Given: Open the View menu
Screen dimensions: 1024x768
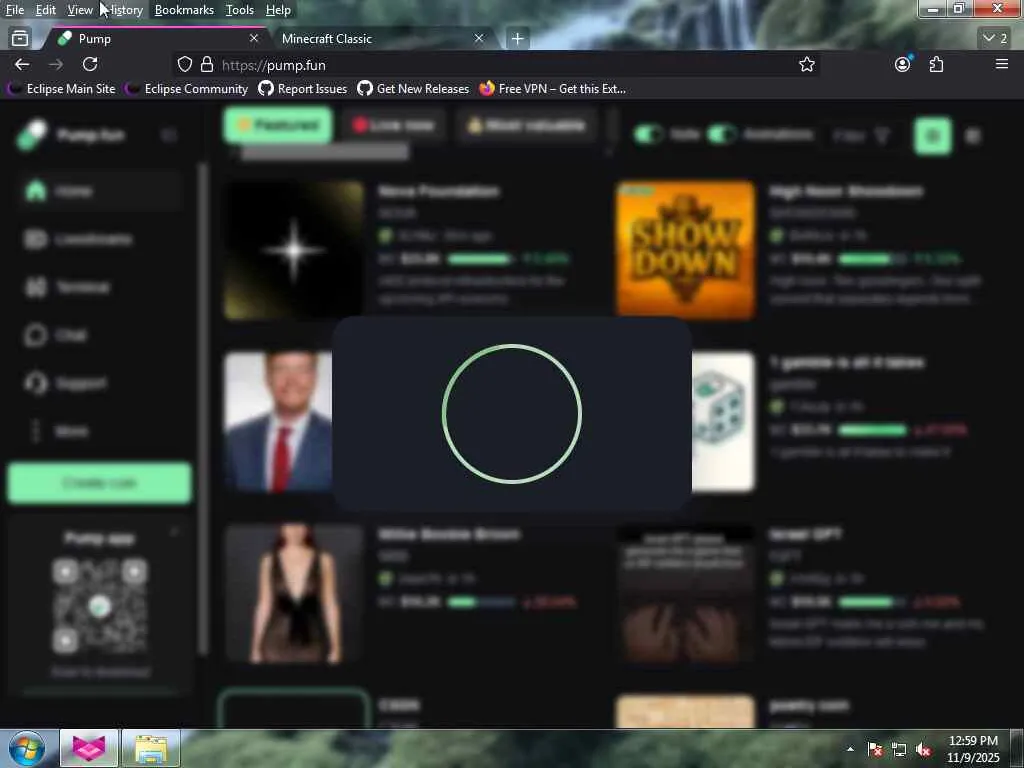Looking at the screenshot, I should click(x=80, y=10).
